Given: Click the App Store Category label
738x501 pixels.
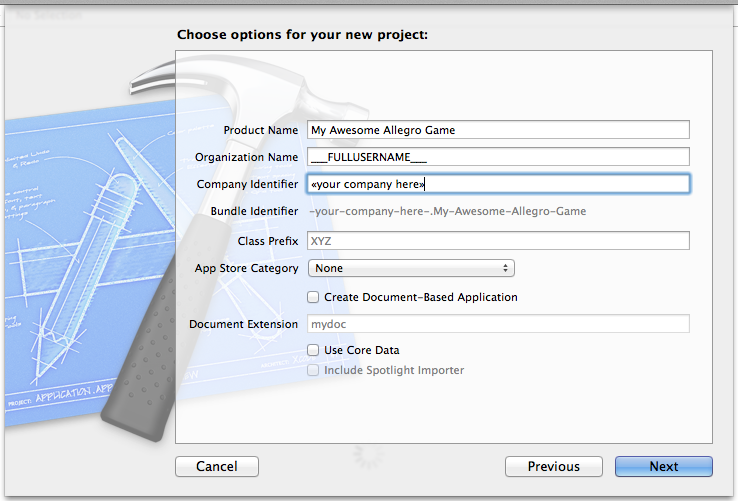Looking at the screenshot, I should coord(246,268).
